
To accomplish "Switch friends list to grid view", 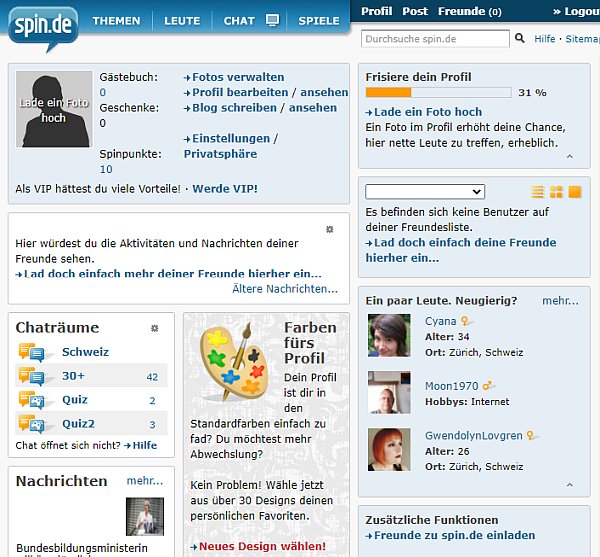I will [x=556, y=192].
